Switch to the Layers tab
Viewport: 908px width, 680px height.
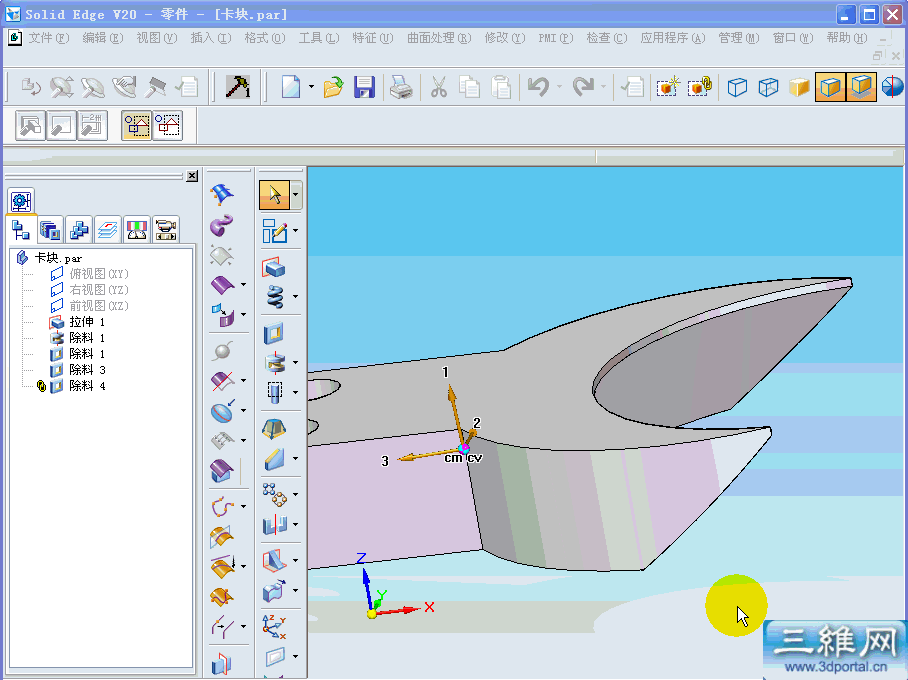click(x=108, y=230)
